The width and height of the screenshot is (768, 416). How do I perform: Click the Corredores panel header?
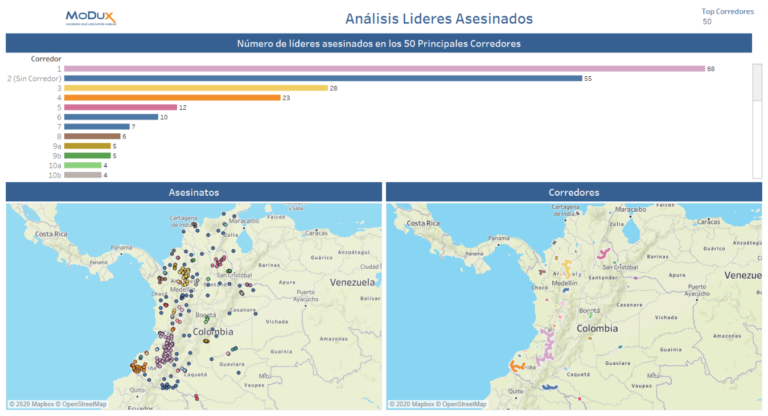[574, 191]
